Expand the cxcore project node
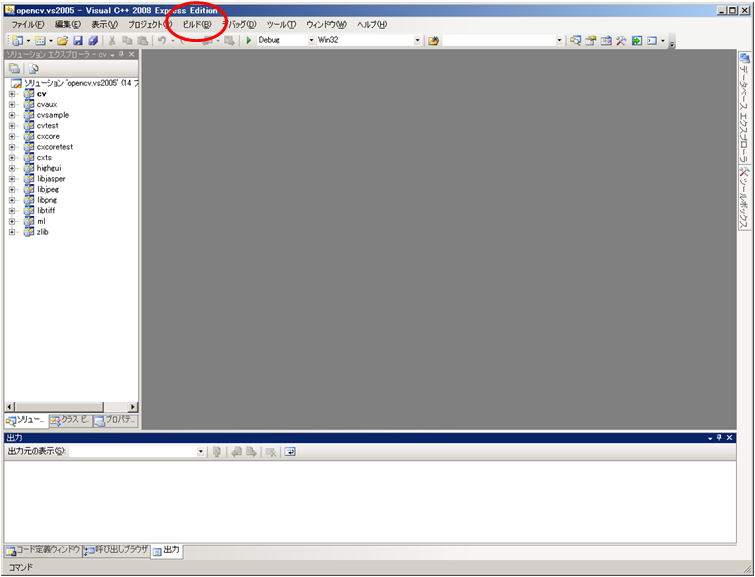 (12, 136)
